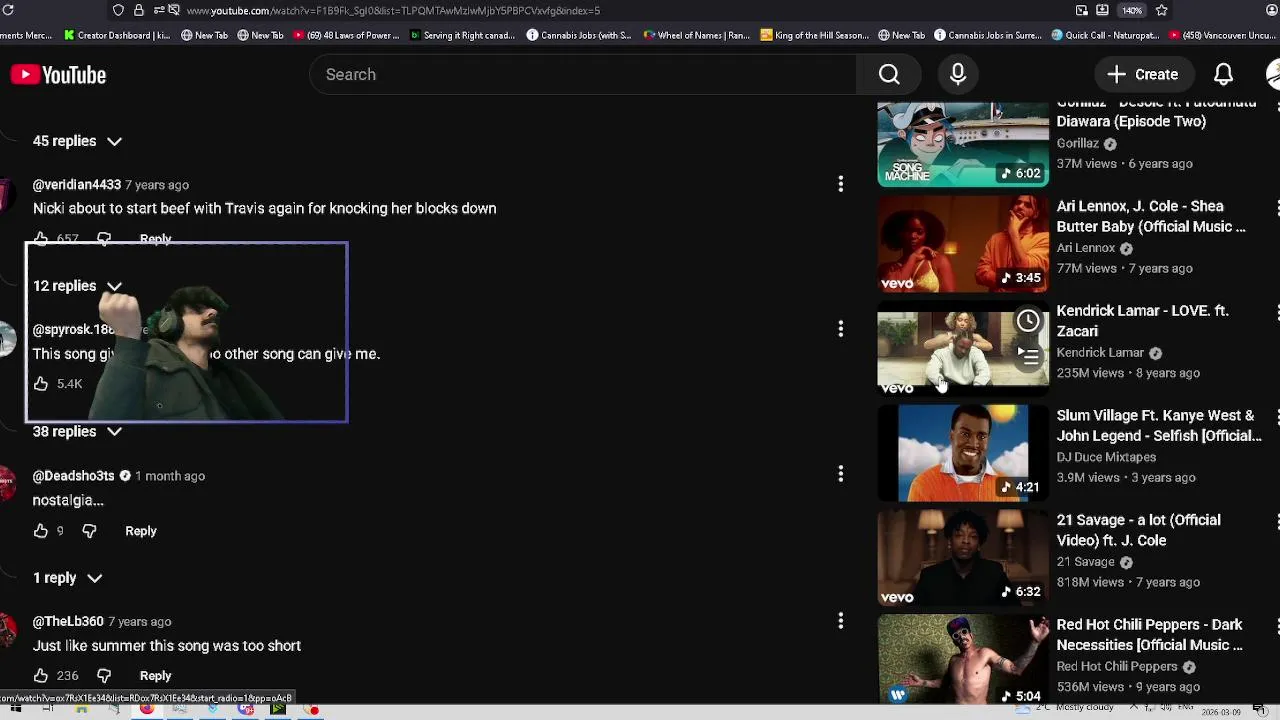Dislike the Nicki about to start beef comment

coord(104,239)
